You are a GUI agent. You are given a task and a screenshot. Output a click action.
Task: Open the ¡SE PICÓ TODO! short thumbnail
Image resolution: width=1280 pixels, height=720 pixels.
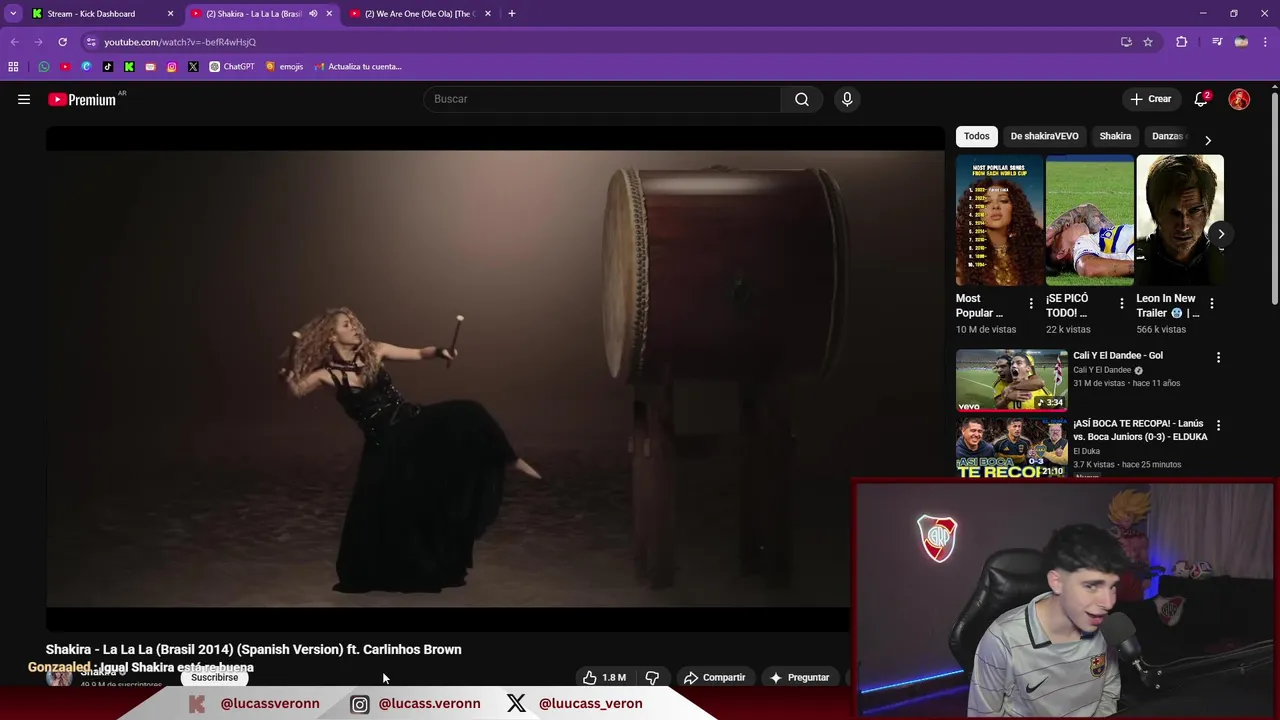click(x=1089, y=220)
